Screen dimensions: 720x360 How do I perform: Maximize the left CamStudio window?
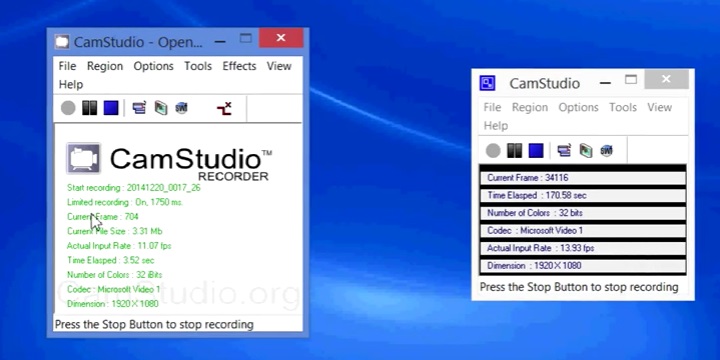click(246, 39)
